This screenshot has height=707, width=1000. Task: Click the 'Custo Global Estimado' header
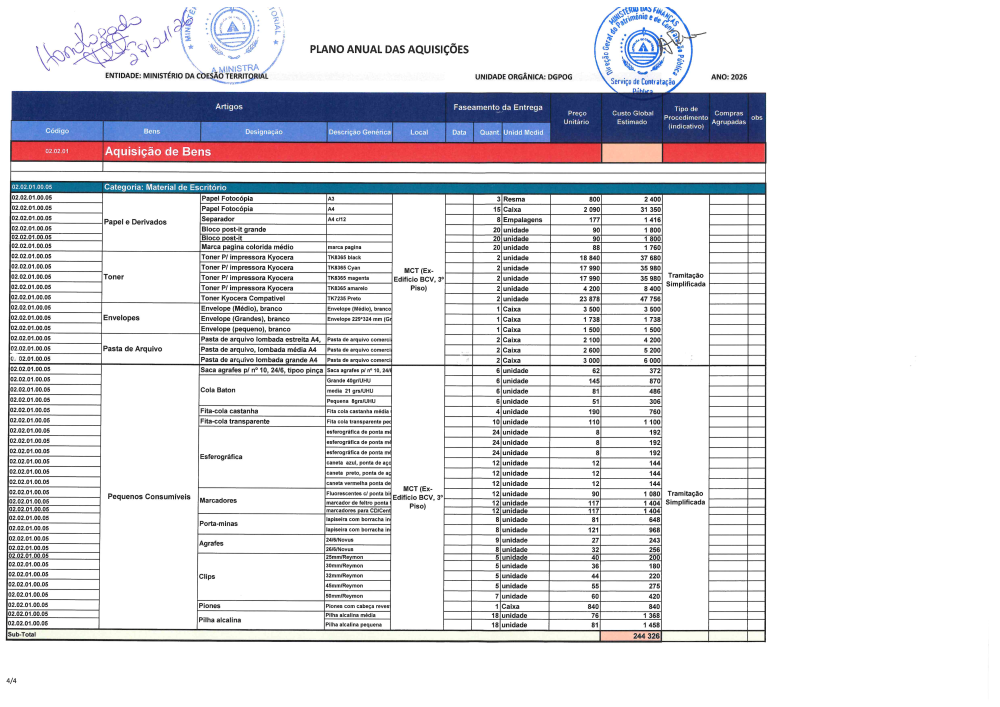(x=632, y=117)
